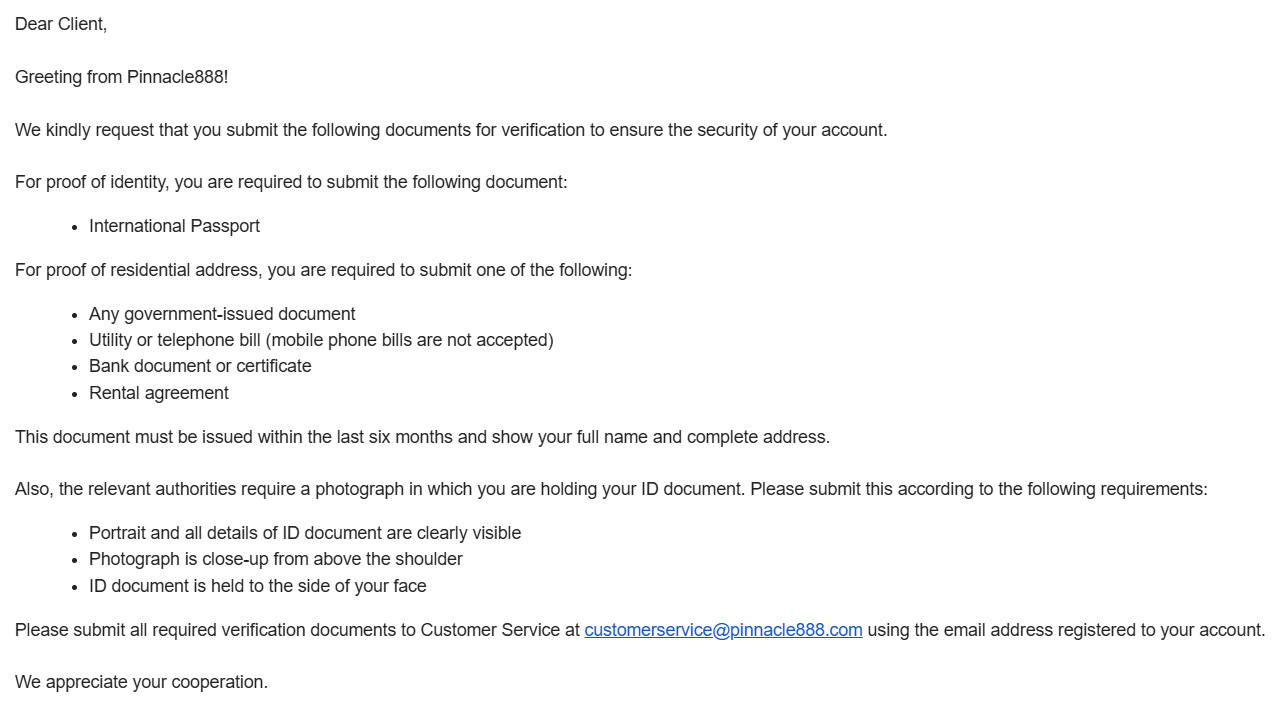Open the customerservice@pinnacle888.com email link
The width and height of the screenshot is (1281, 714).
click(x=723, y=630)
